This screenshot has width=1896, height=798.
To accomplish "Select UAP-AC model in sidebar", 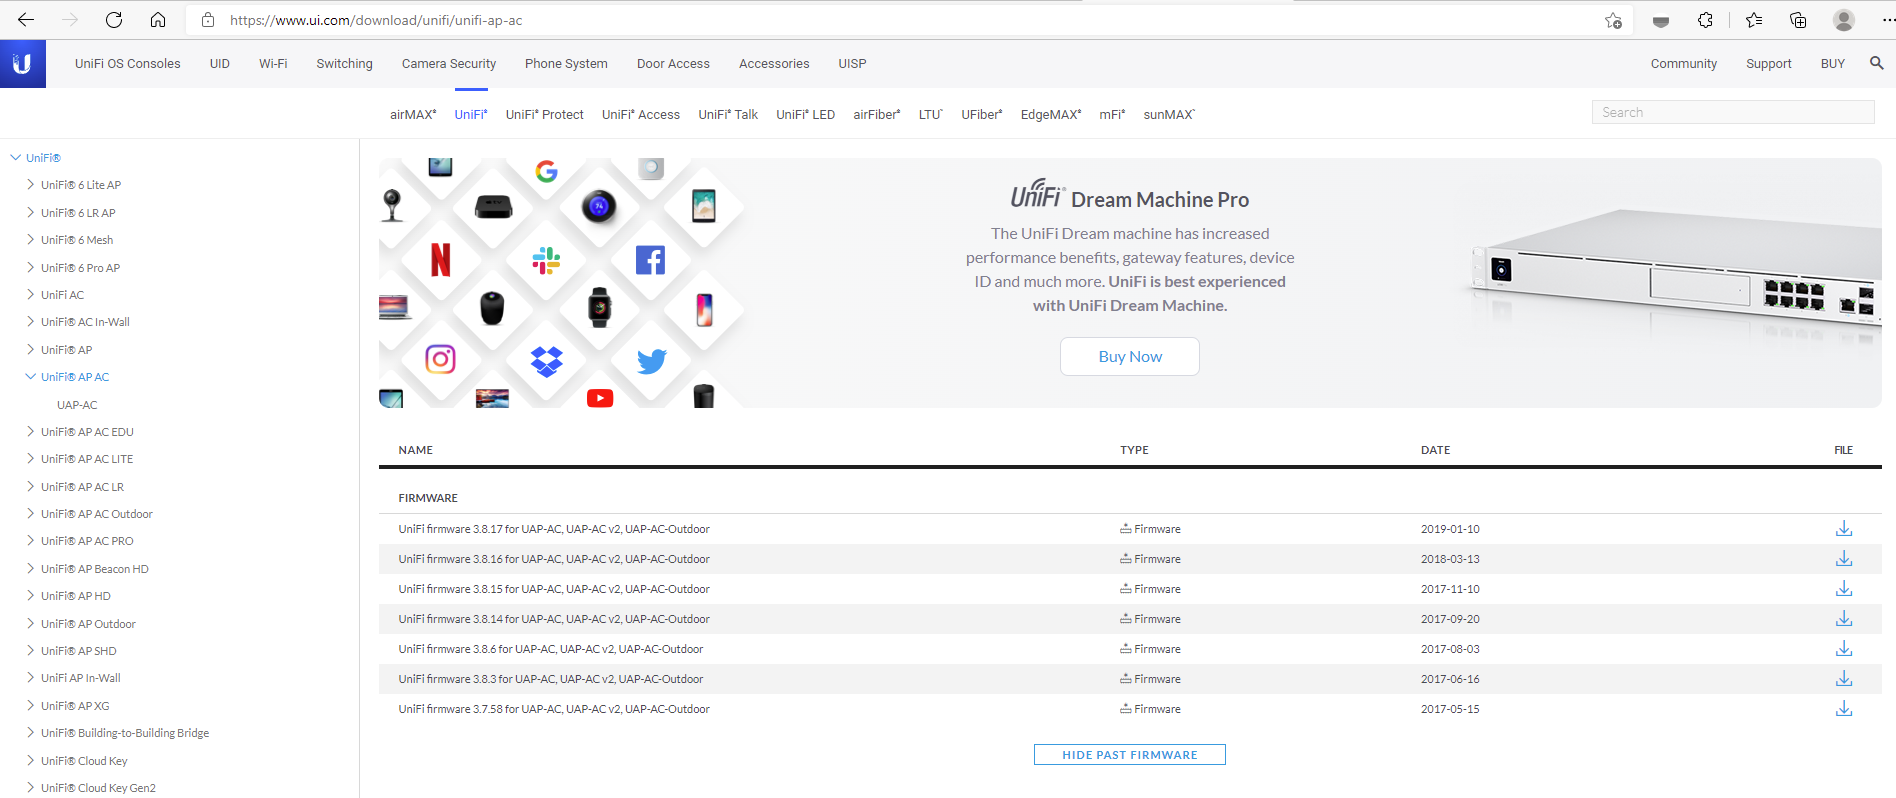I will 77,405.
